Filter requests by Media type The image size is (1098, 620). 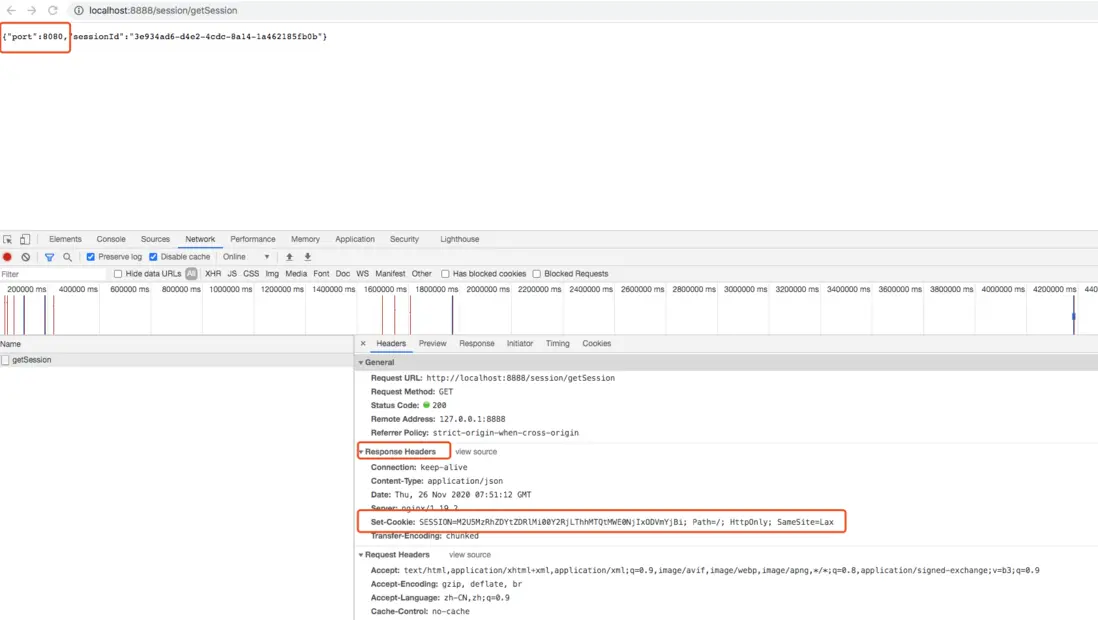296,274
